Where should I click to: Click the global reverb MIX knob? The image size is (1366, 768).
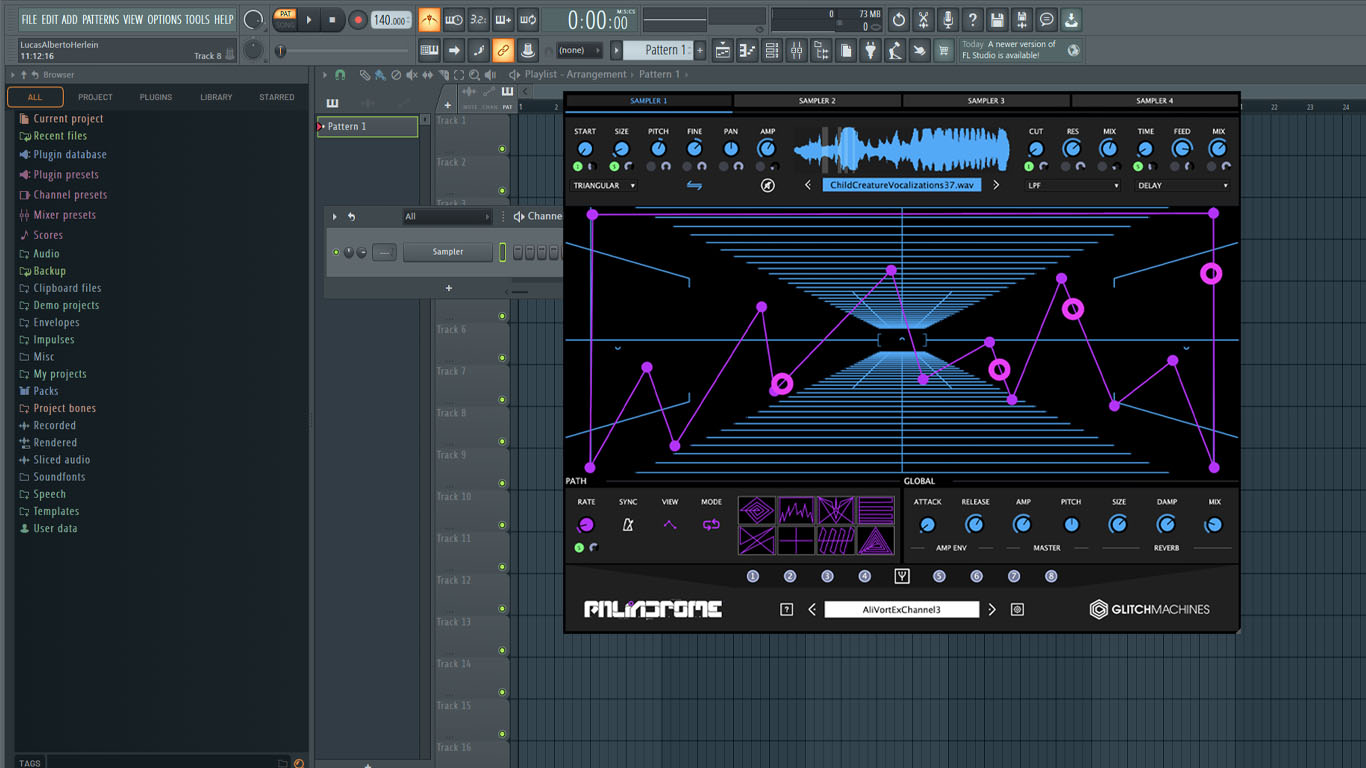[1214, 525]
